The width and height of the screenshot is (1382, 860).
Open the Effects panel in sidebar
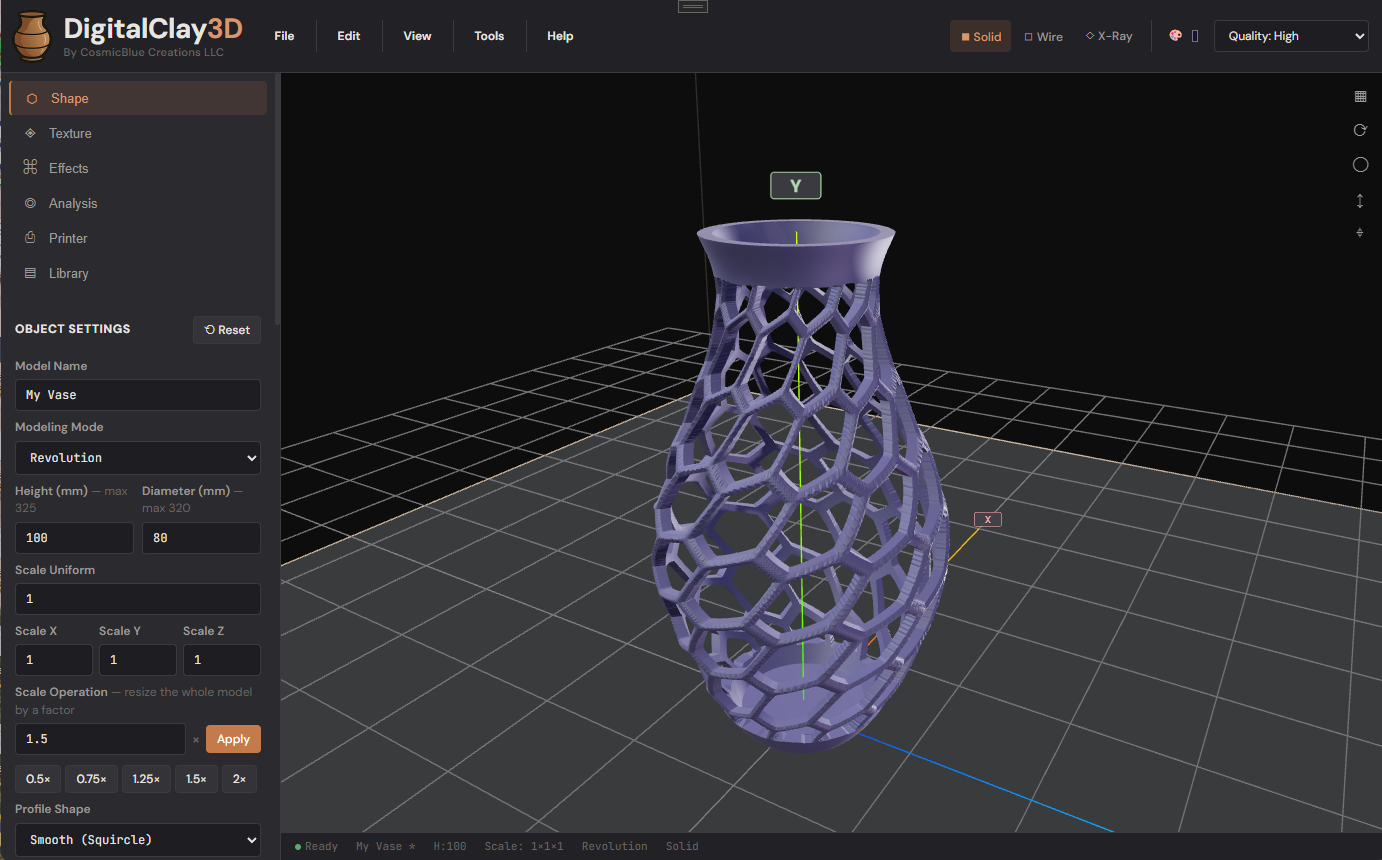click(x=138, y=168)
